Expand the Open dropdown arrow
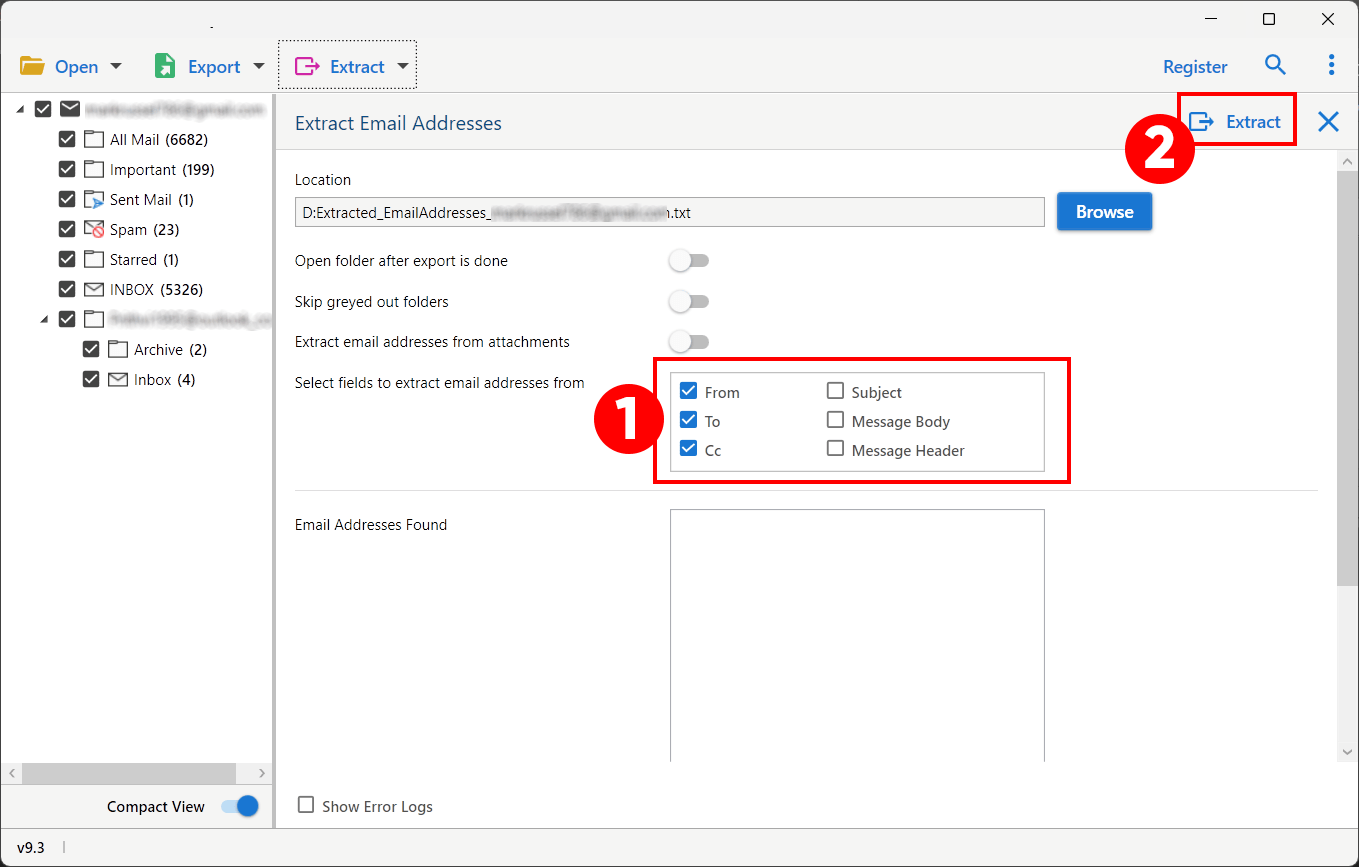Screen dimensions: 1359x867 coord(115,66)
